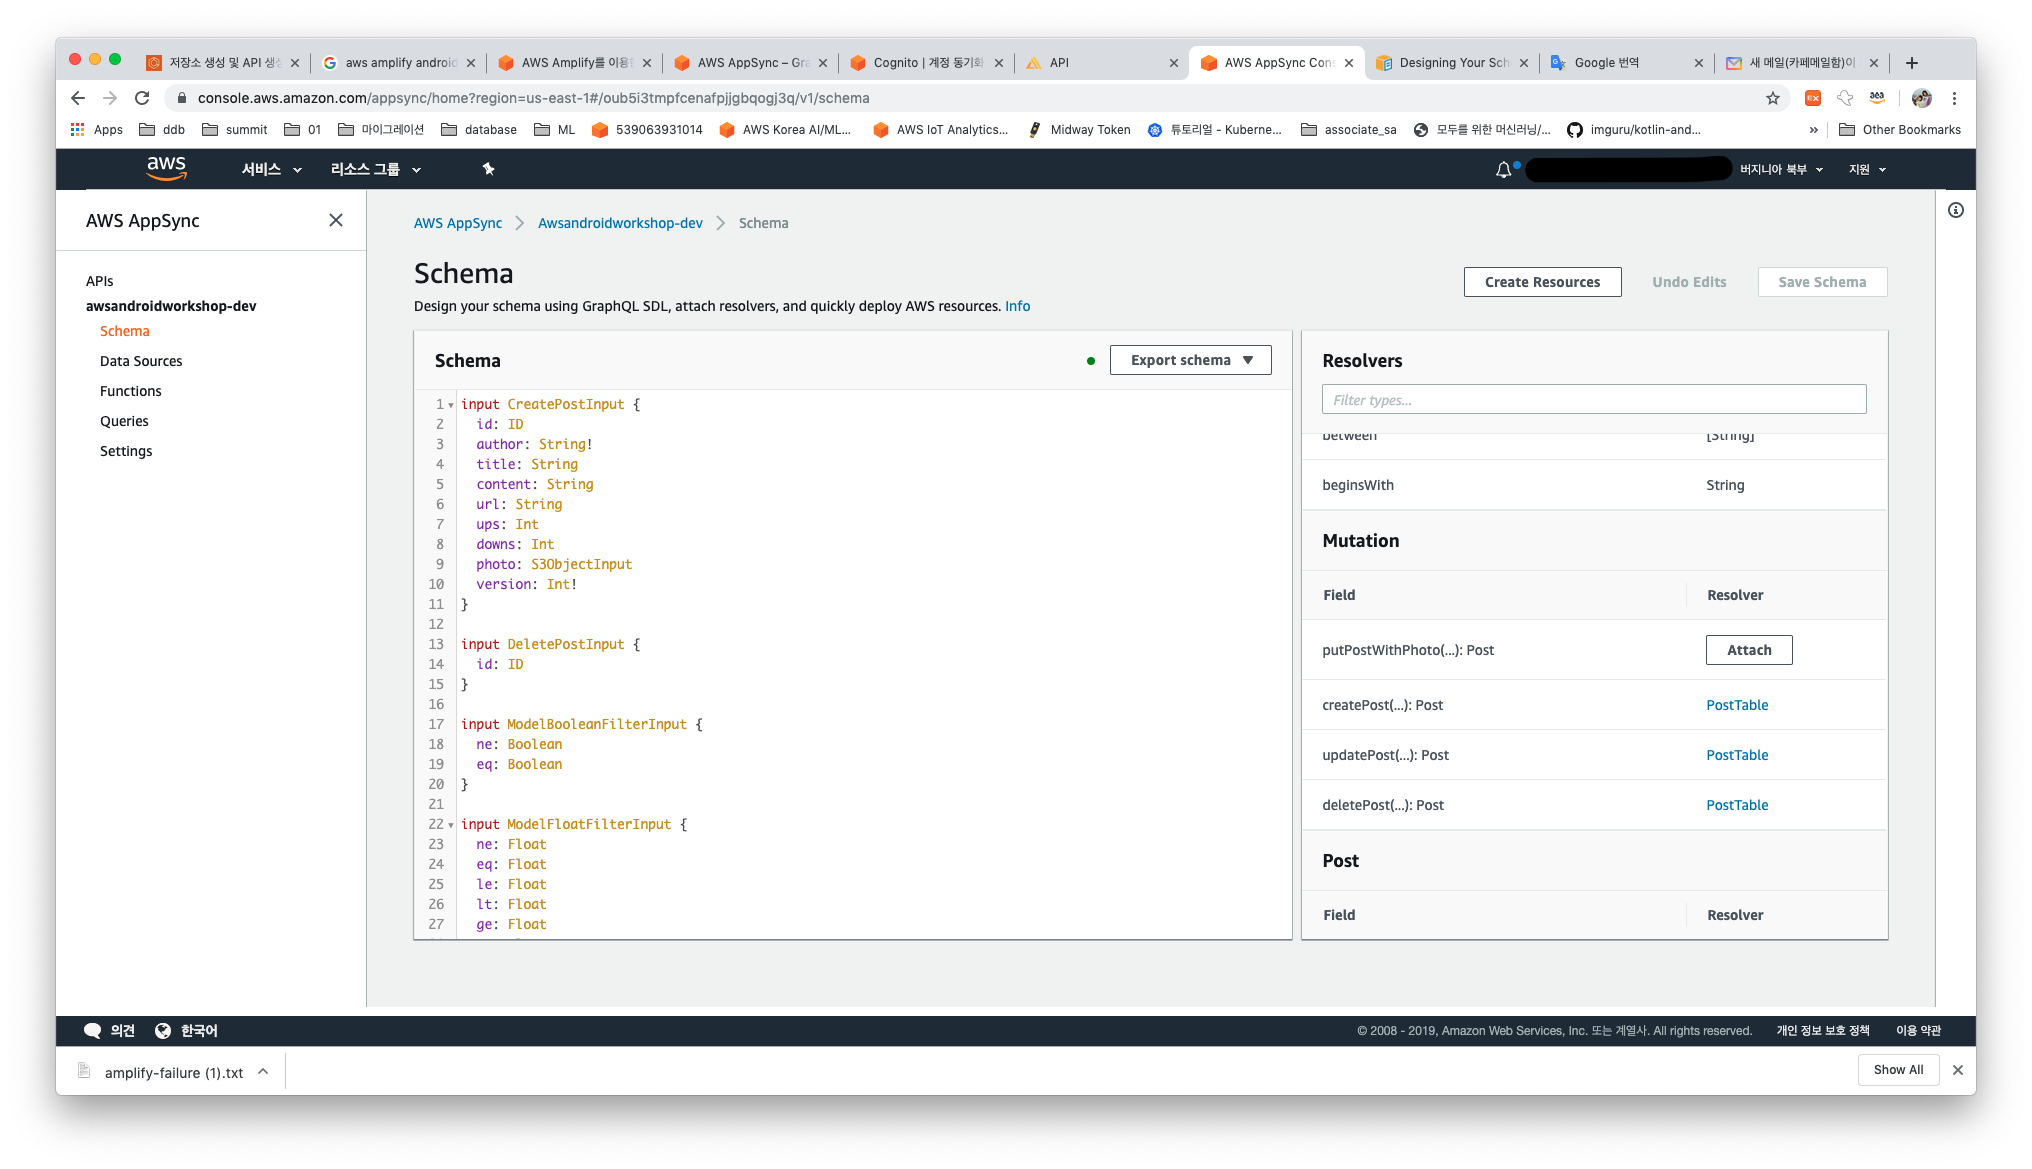2032x1169 pixels.
Task: Attach a resolver to putPostWithPhoto
Action: [x=1749, y=650]
